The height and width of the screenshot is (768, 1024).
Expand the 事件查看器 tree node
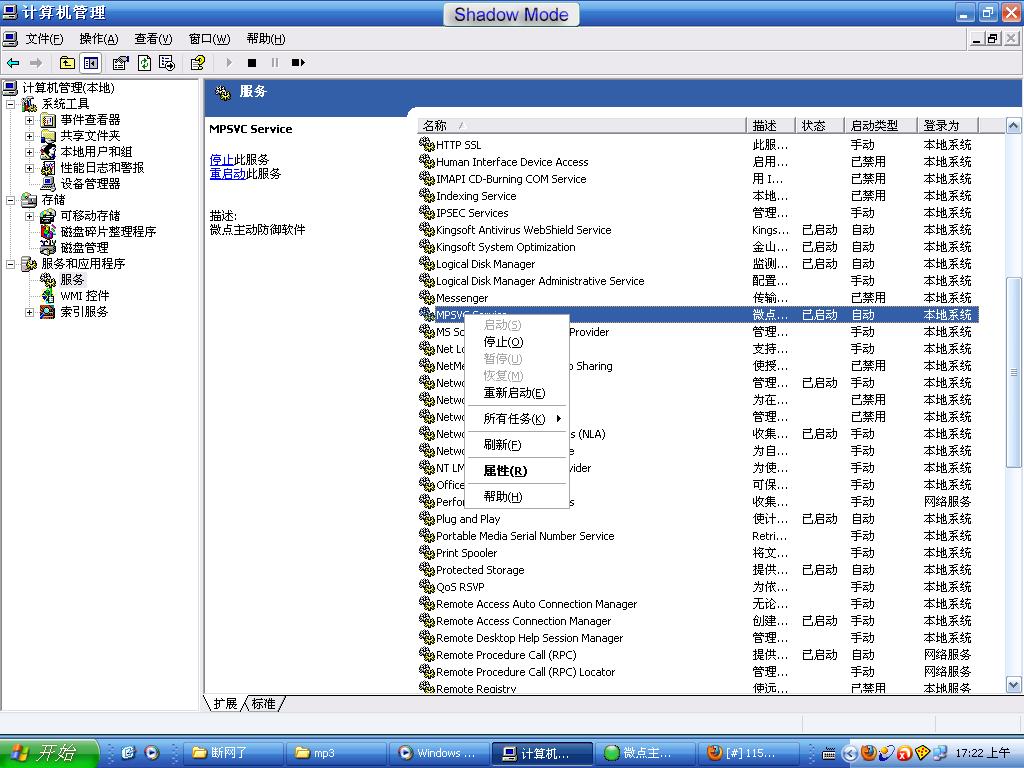(x=29, y=120)
